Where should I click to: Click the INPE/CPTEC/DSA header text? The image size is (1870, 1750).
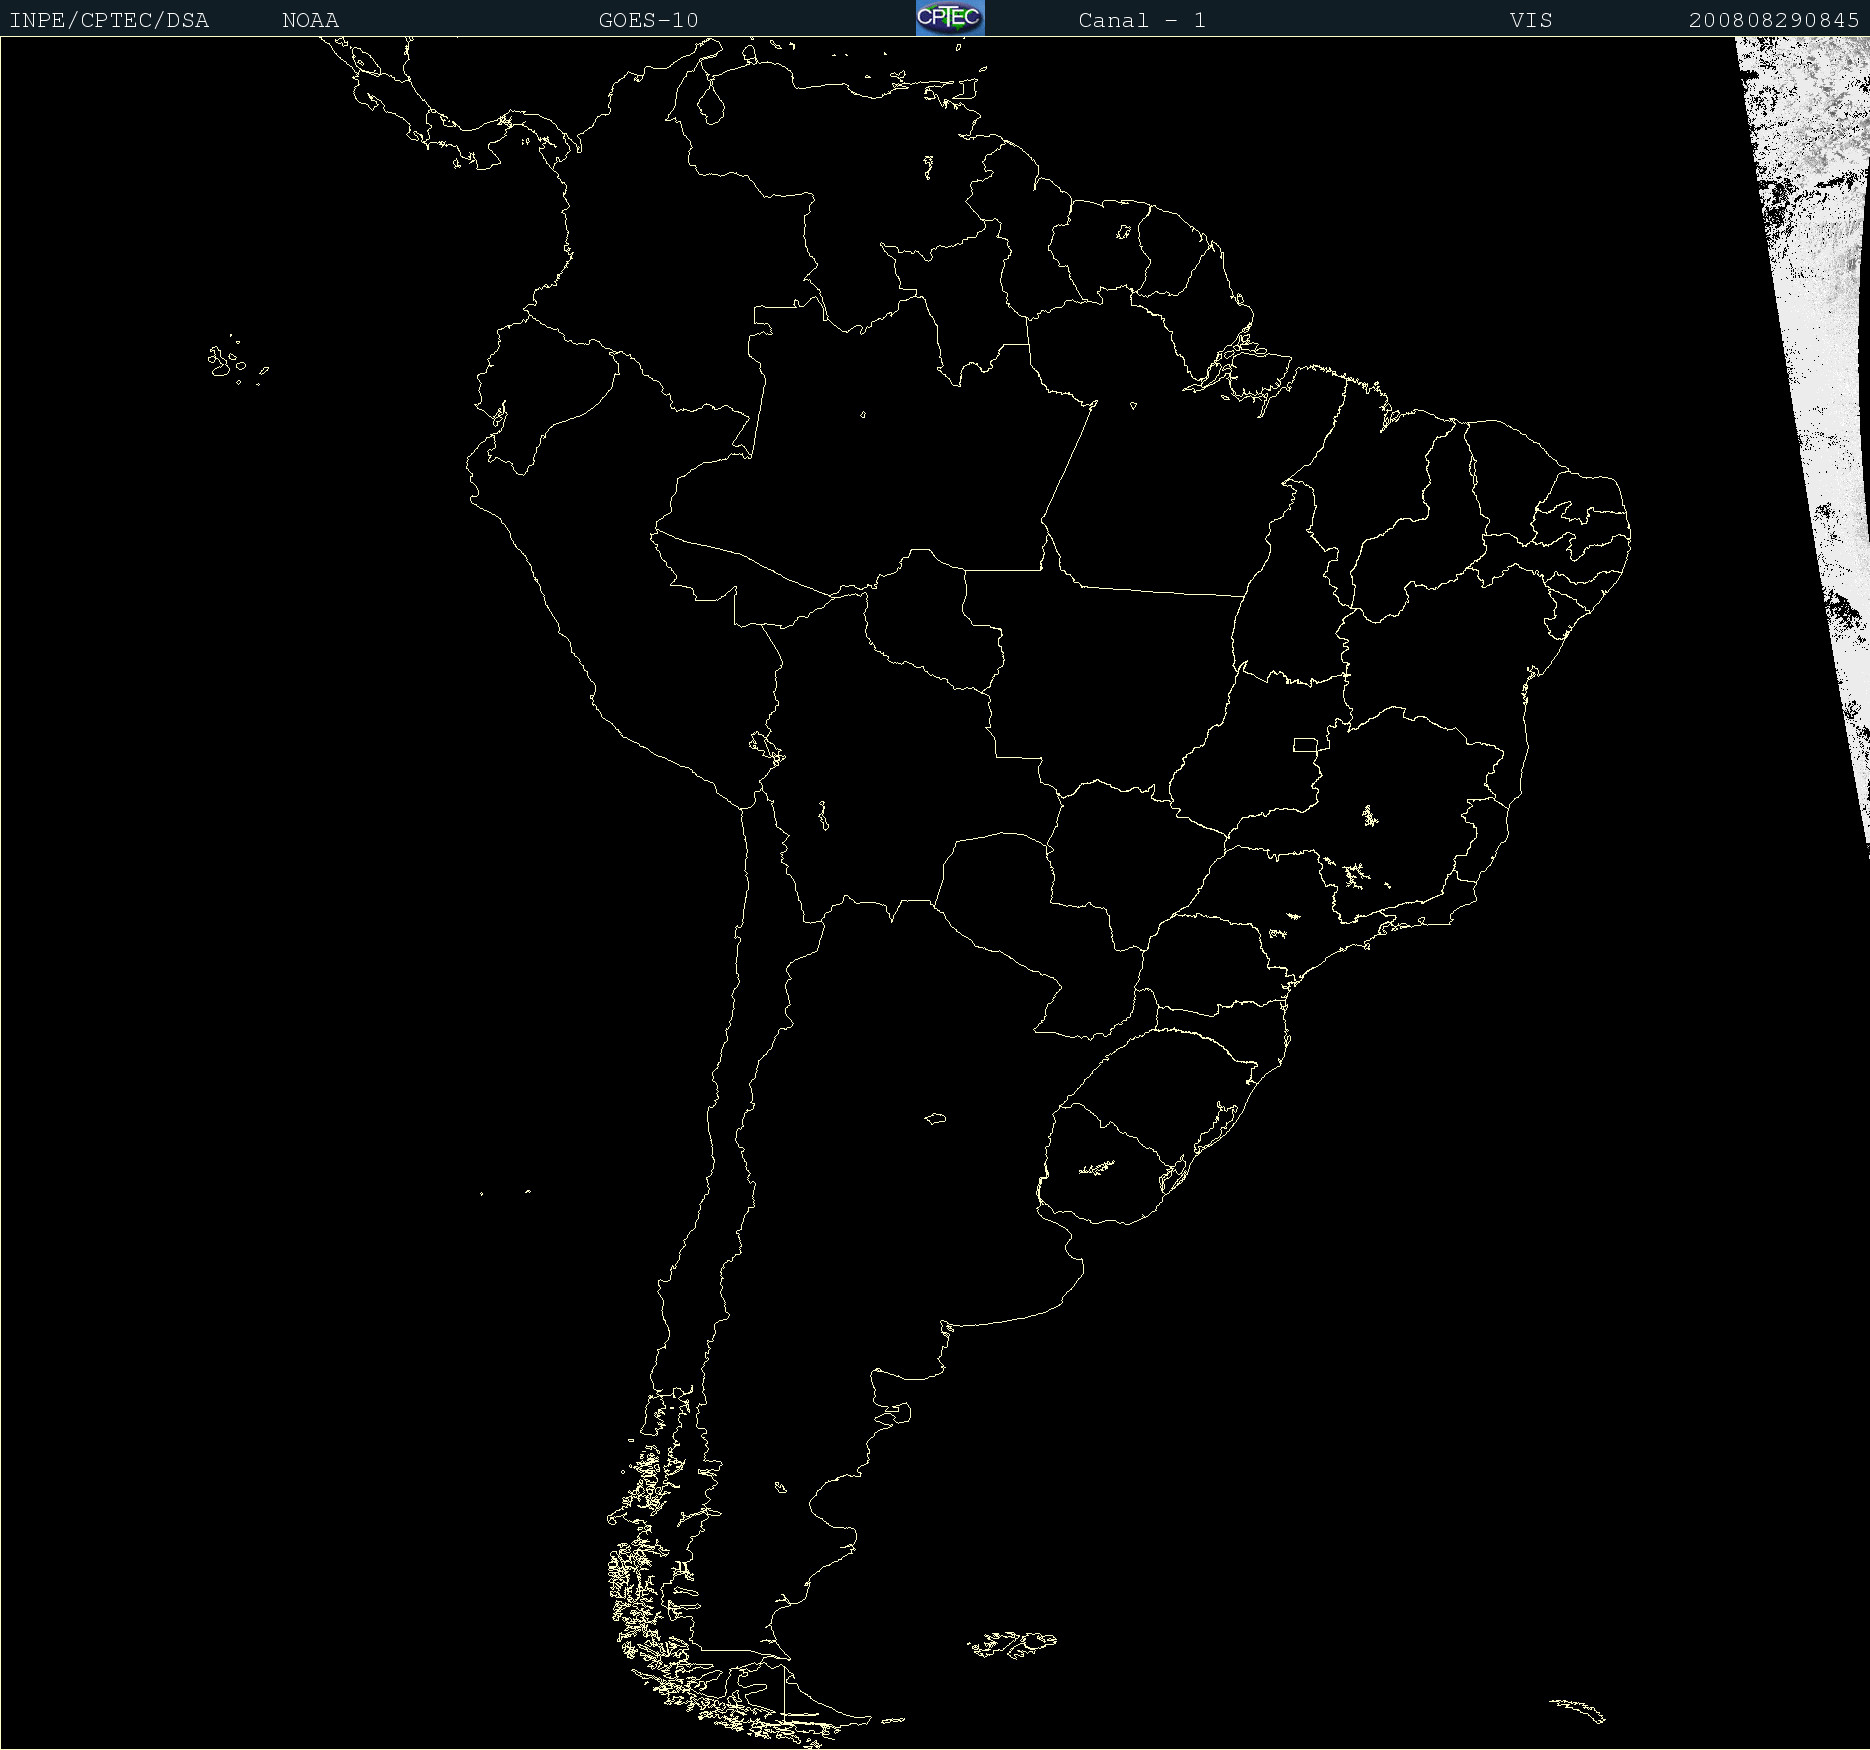click(x=109, y=21)
